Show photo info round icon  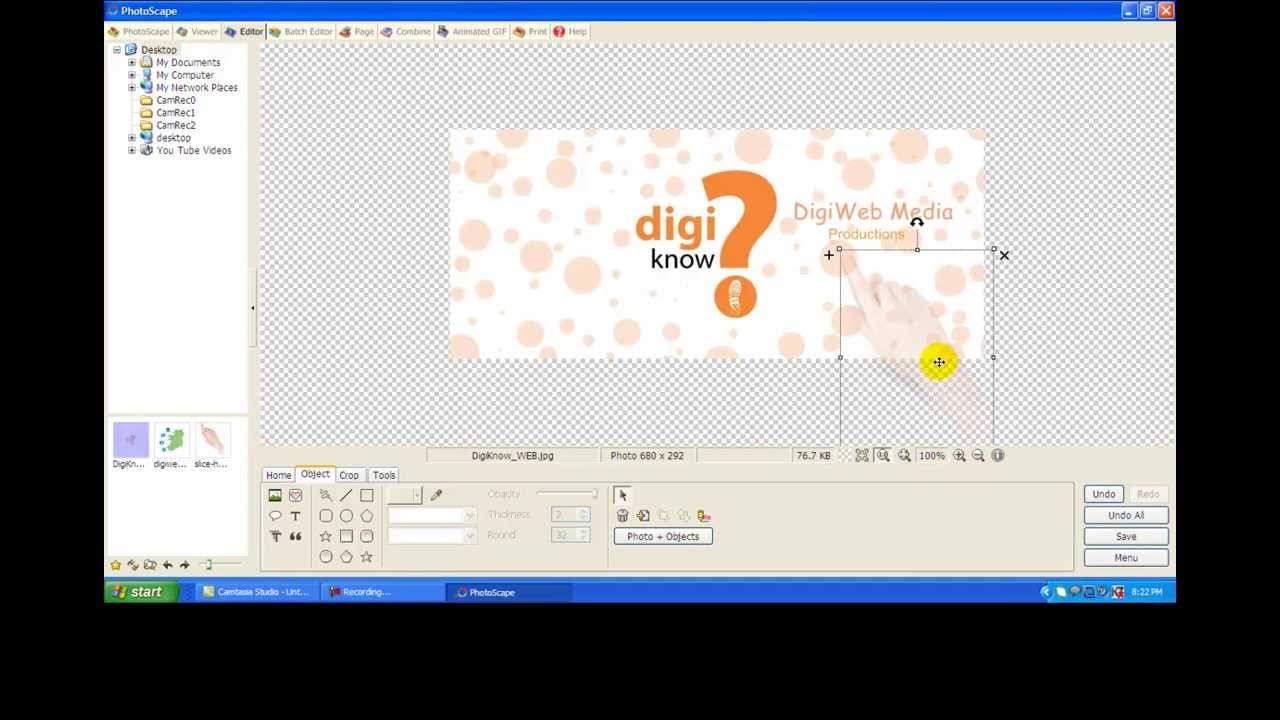998,456
